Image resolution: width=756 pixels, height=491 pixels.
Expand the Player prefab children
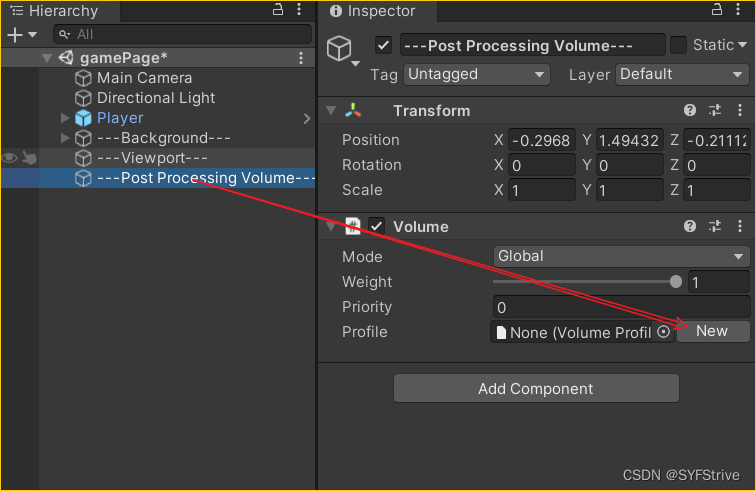point(65,118)
